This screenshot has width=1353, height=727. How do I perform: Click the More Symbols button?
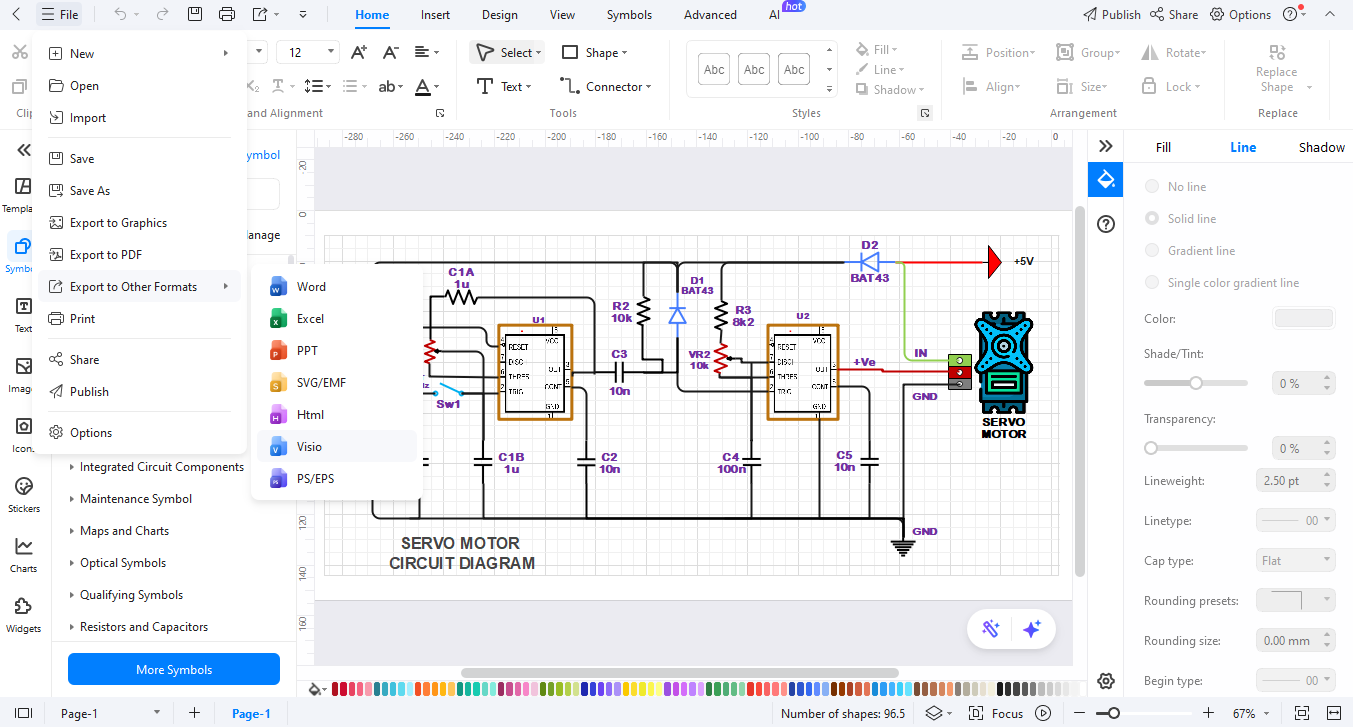pyautogui.click(x=174, y=670)
